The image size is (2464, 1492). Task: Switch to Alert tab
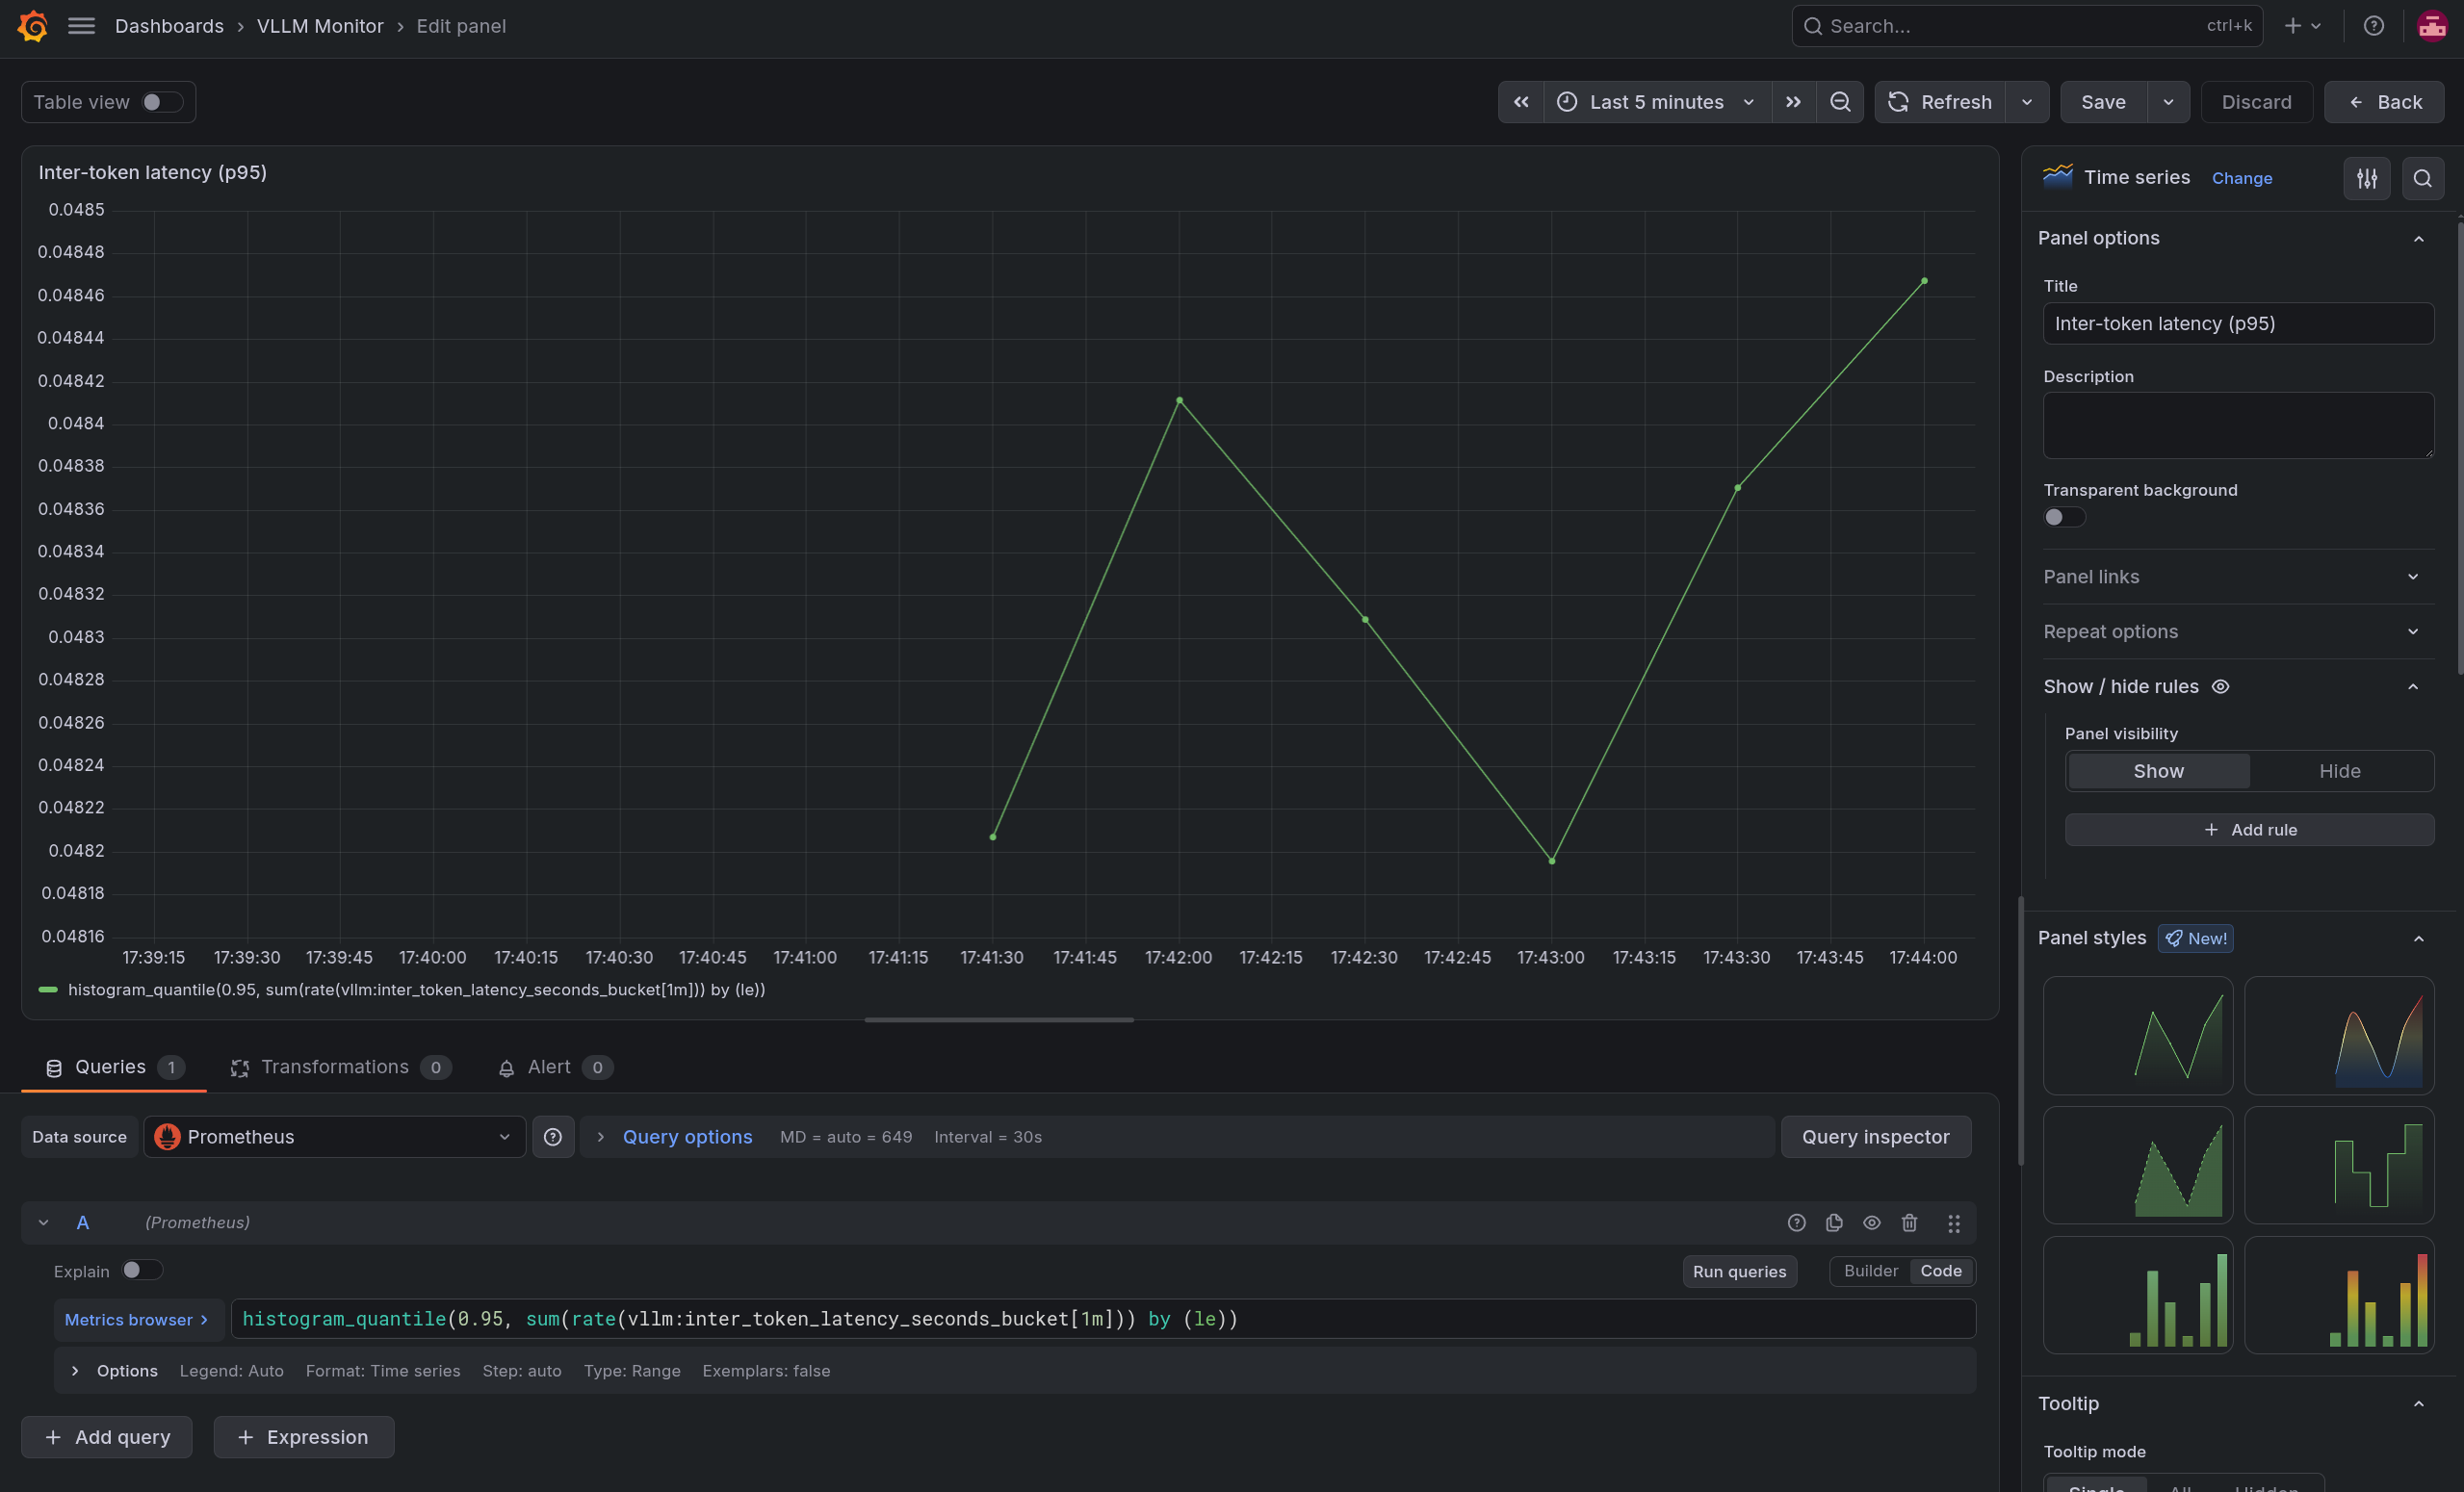tap(555, 1067)
